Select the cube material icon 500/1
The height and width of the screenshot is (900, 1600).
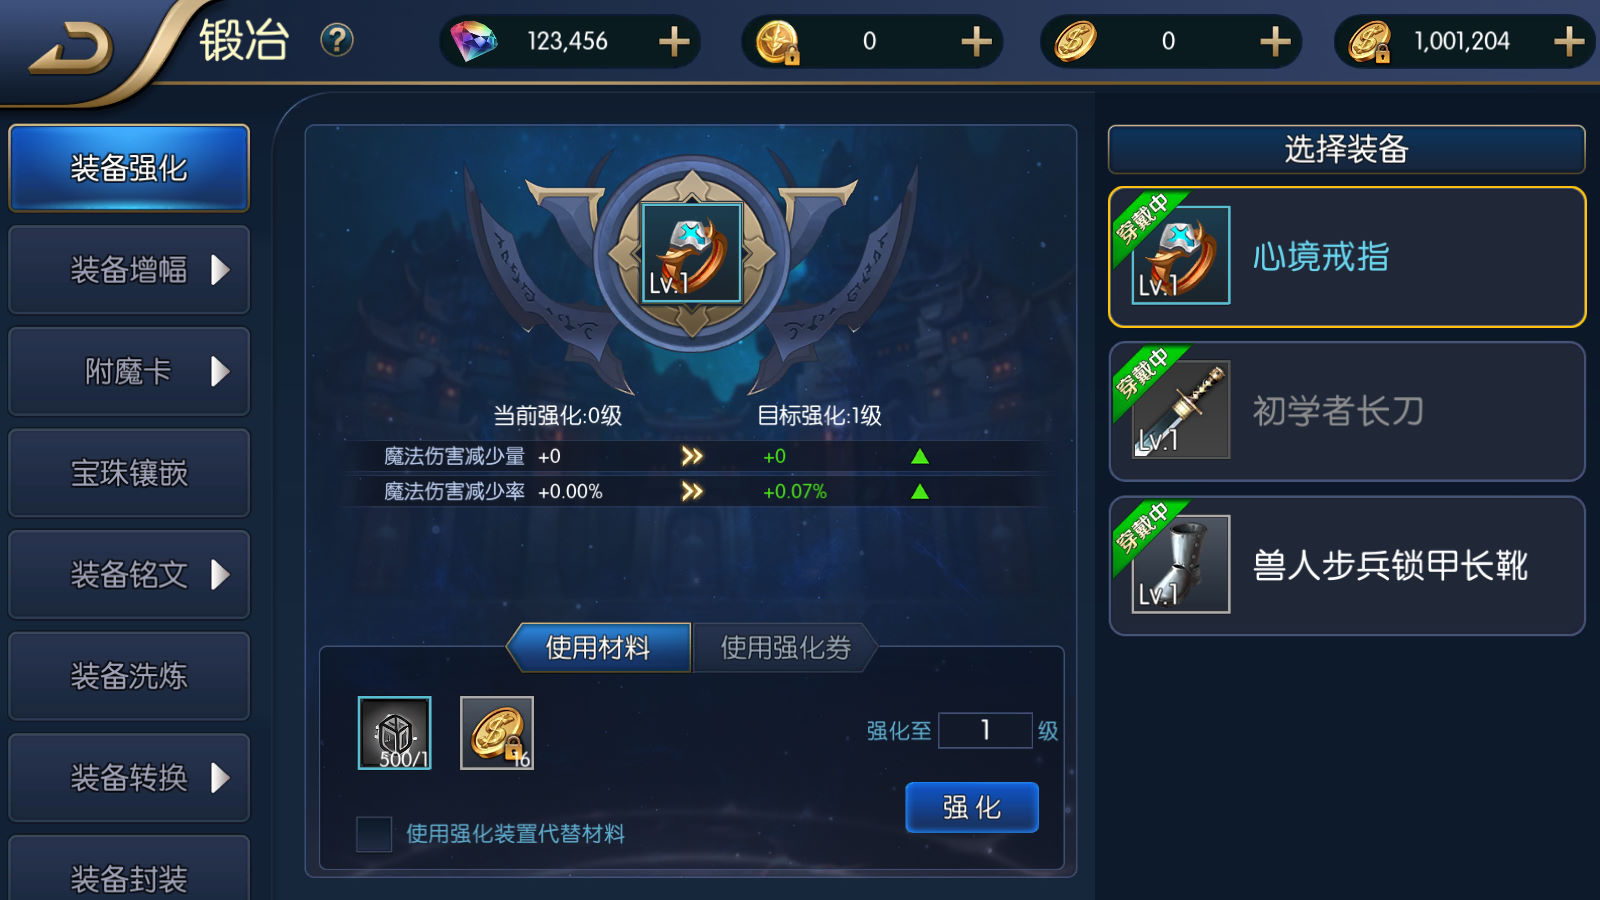395,733
